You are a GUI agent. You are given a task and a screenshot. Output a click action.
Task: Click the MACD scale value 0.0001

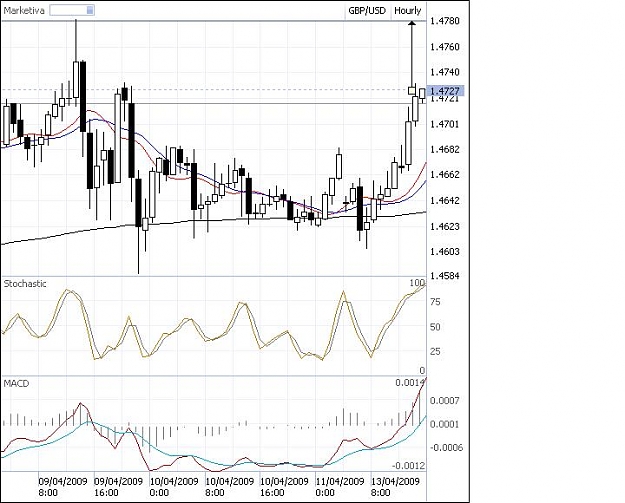(x=444, y=424)
